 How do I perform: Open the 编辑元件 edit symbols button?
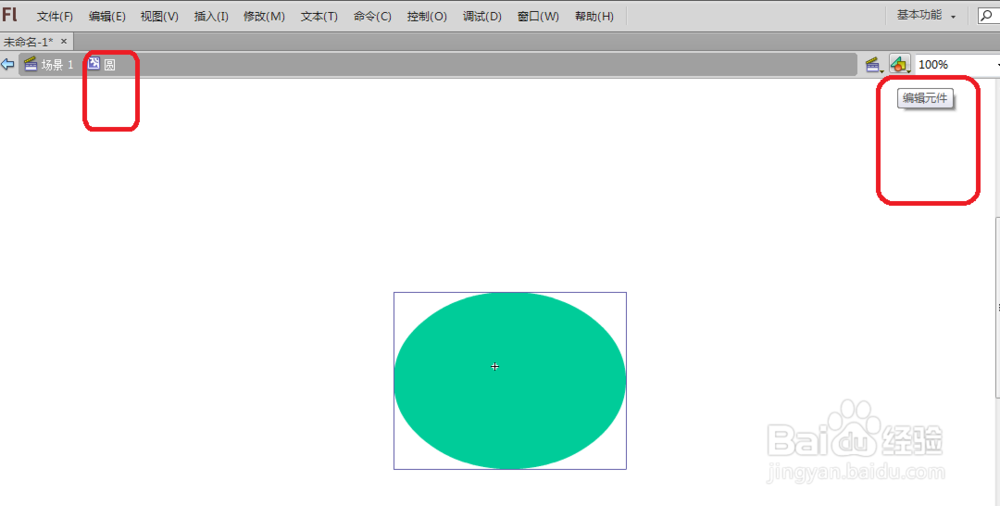[900, 64]
